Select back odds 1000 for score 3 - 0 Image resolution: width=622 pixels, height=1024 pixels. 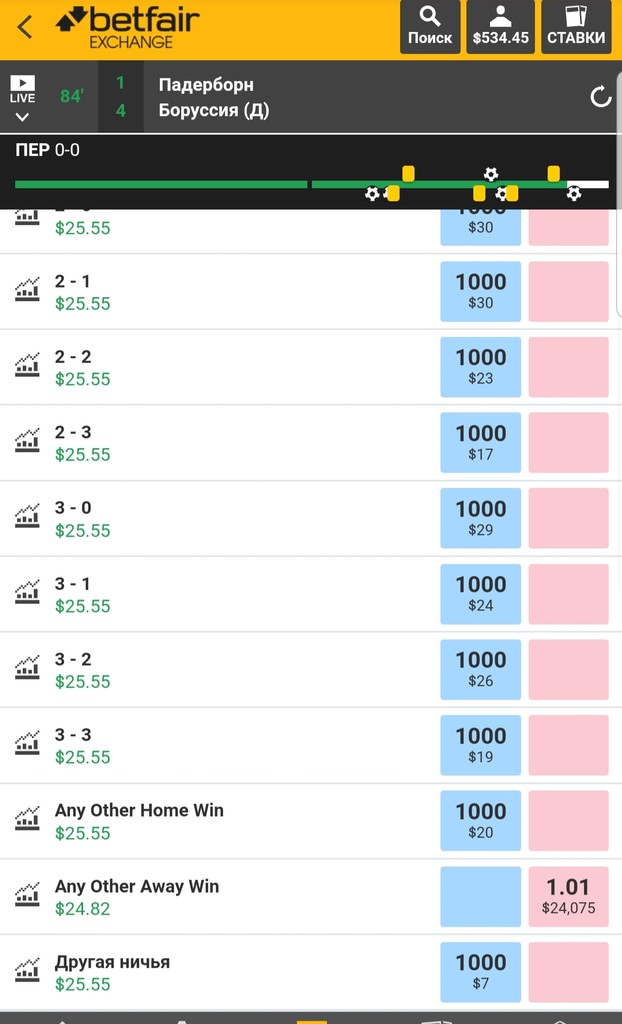(481, 519)
